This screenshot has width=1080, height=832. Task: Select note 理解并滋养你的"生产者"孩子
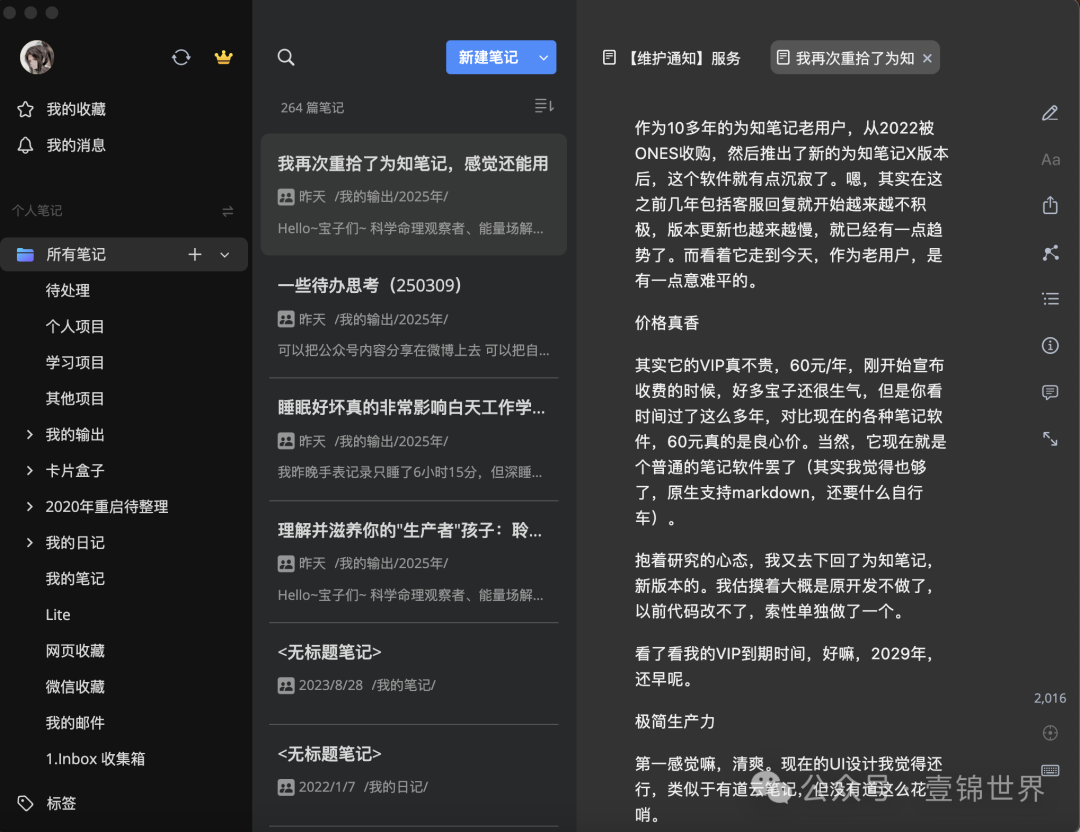[x=413, y=562]
